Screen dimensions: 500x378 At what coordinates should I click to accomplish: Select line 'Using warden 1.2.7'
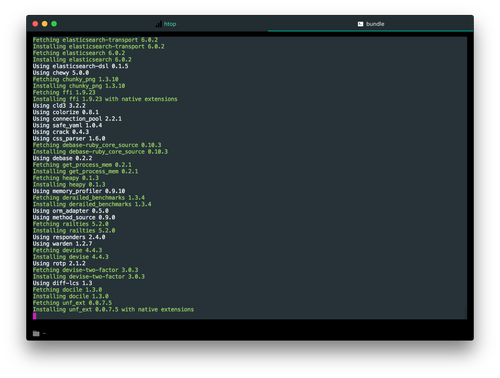pyautogui.click(x=63, y=244)
